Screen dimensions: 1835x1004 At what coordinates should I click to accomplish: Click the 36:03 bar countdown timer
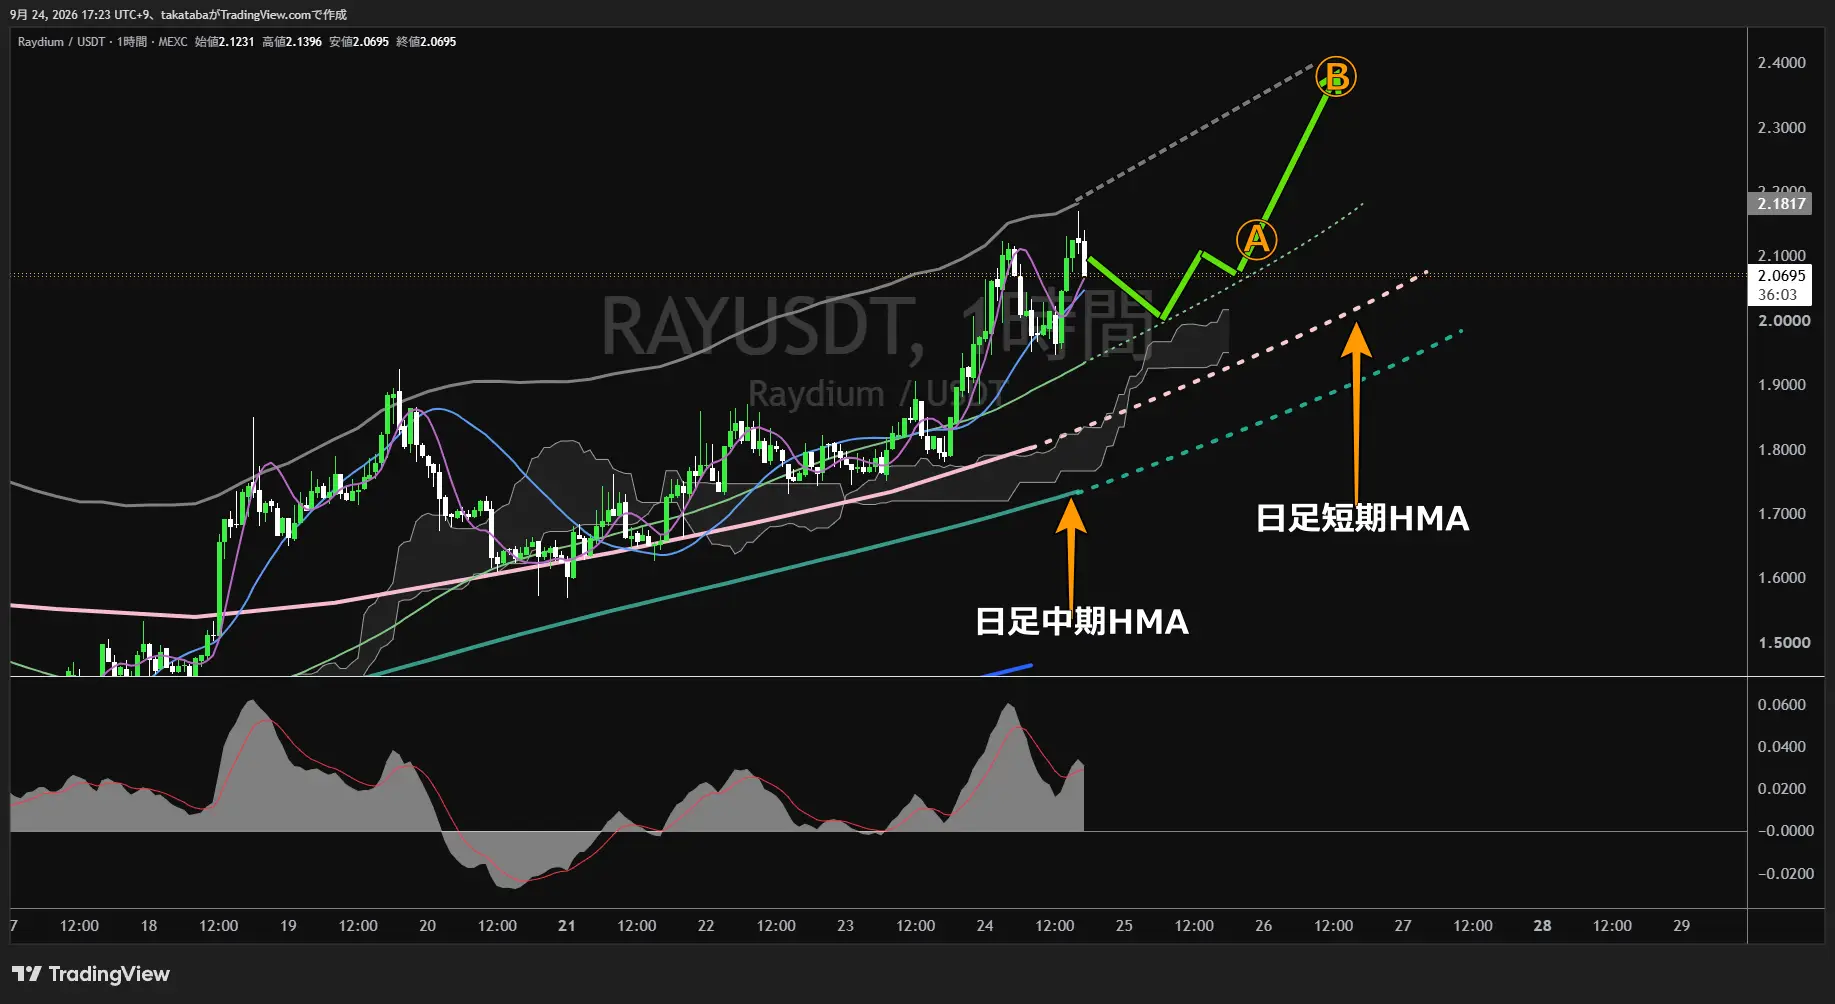tap(1778, 295)
